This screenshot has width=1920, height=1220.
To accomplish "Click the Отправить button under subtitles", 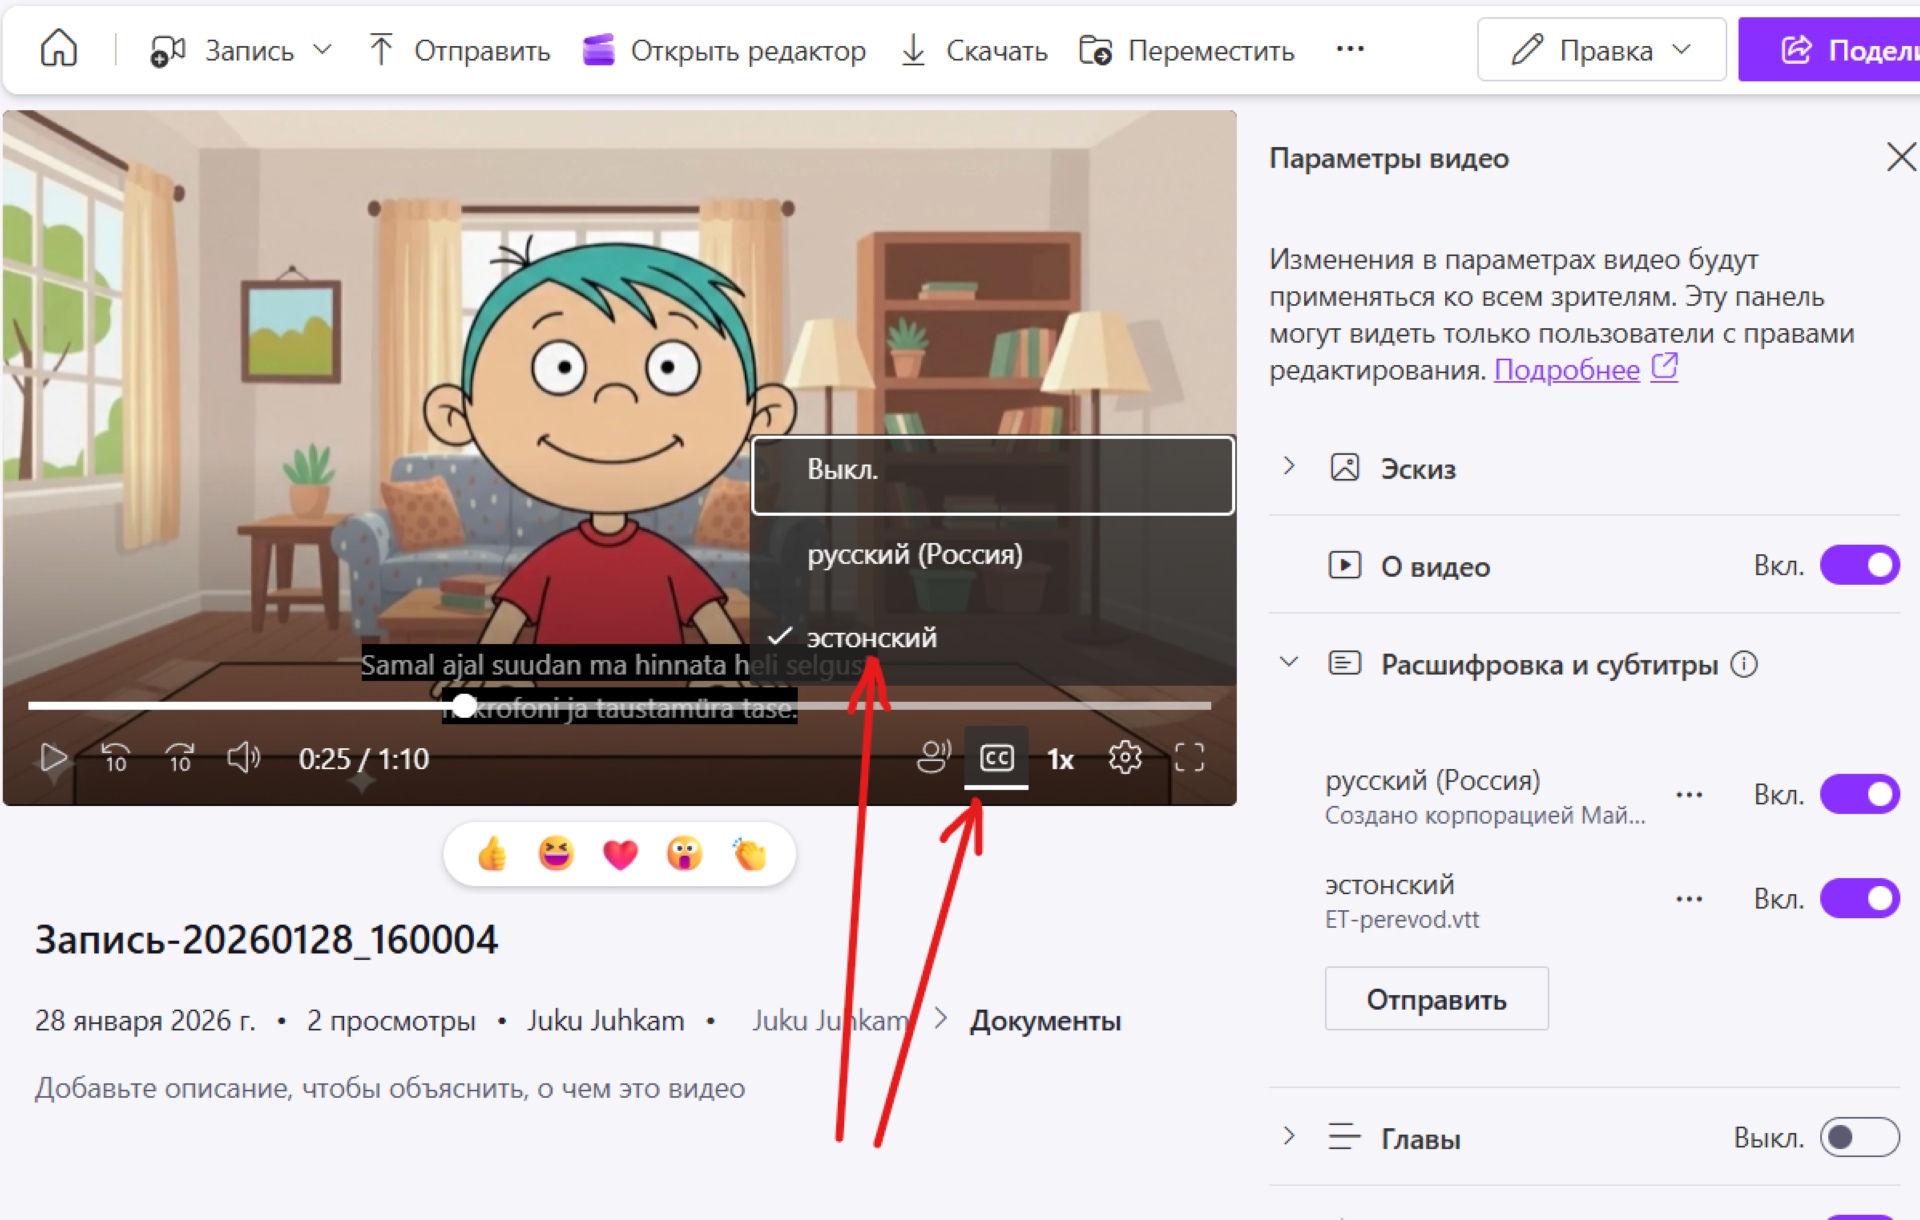I will 1436,999.
